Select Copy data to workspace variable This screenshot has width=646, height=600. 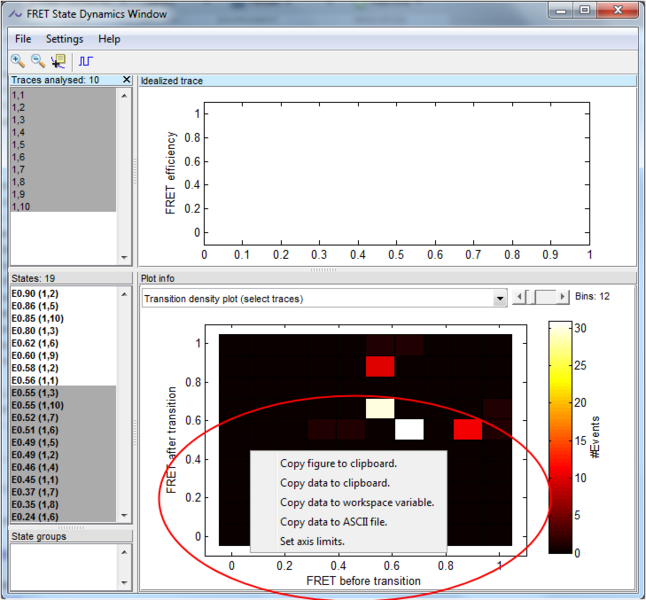[x=356, y=502]
